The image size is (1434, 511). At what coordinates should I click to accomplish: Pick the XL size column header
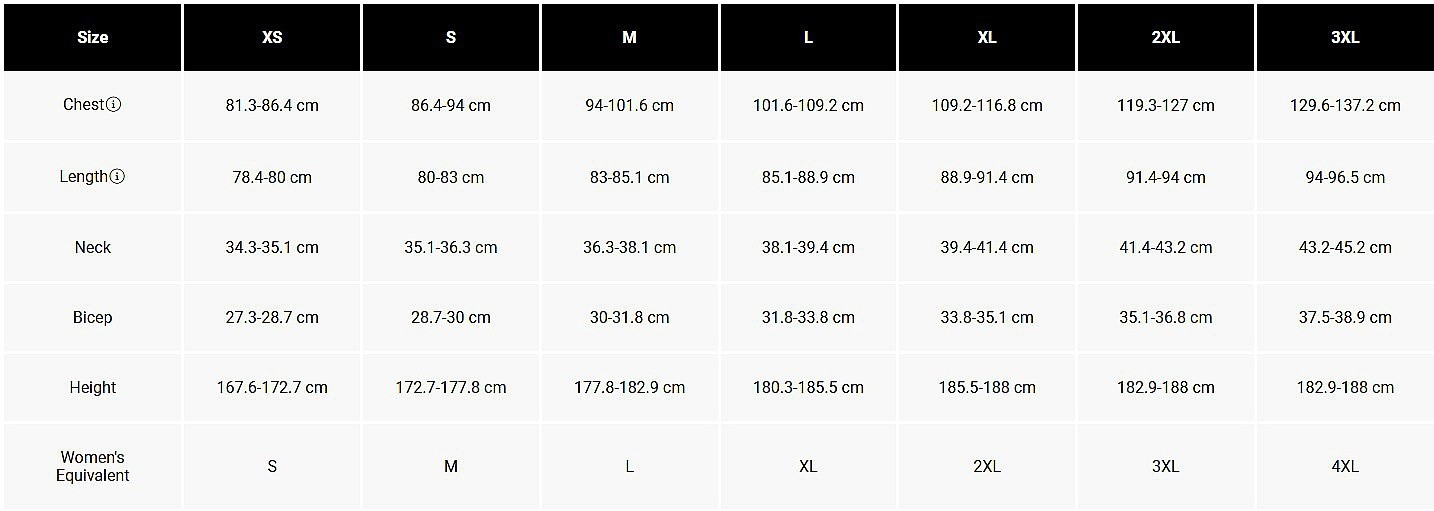coord(987,37)
